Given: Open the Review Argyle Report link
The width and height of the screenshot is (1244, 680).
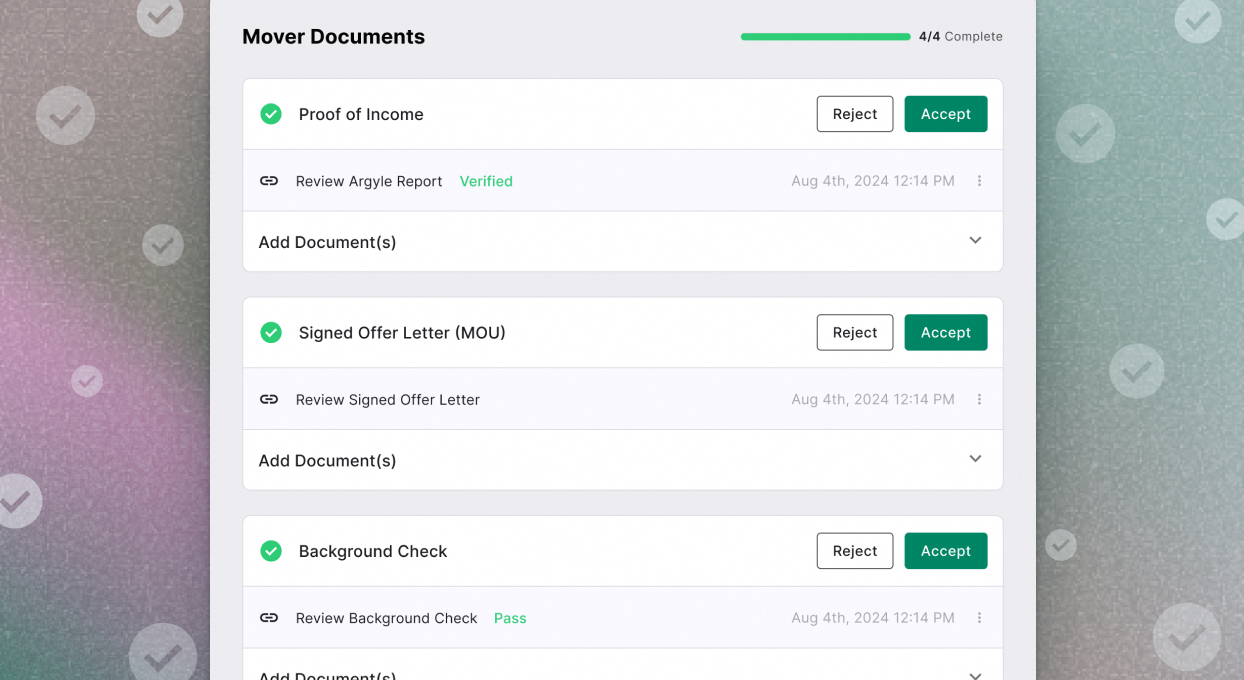Looking at the screenshot, I should (369, 181).
